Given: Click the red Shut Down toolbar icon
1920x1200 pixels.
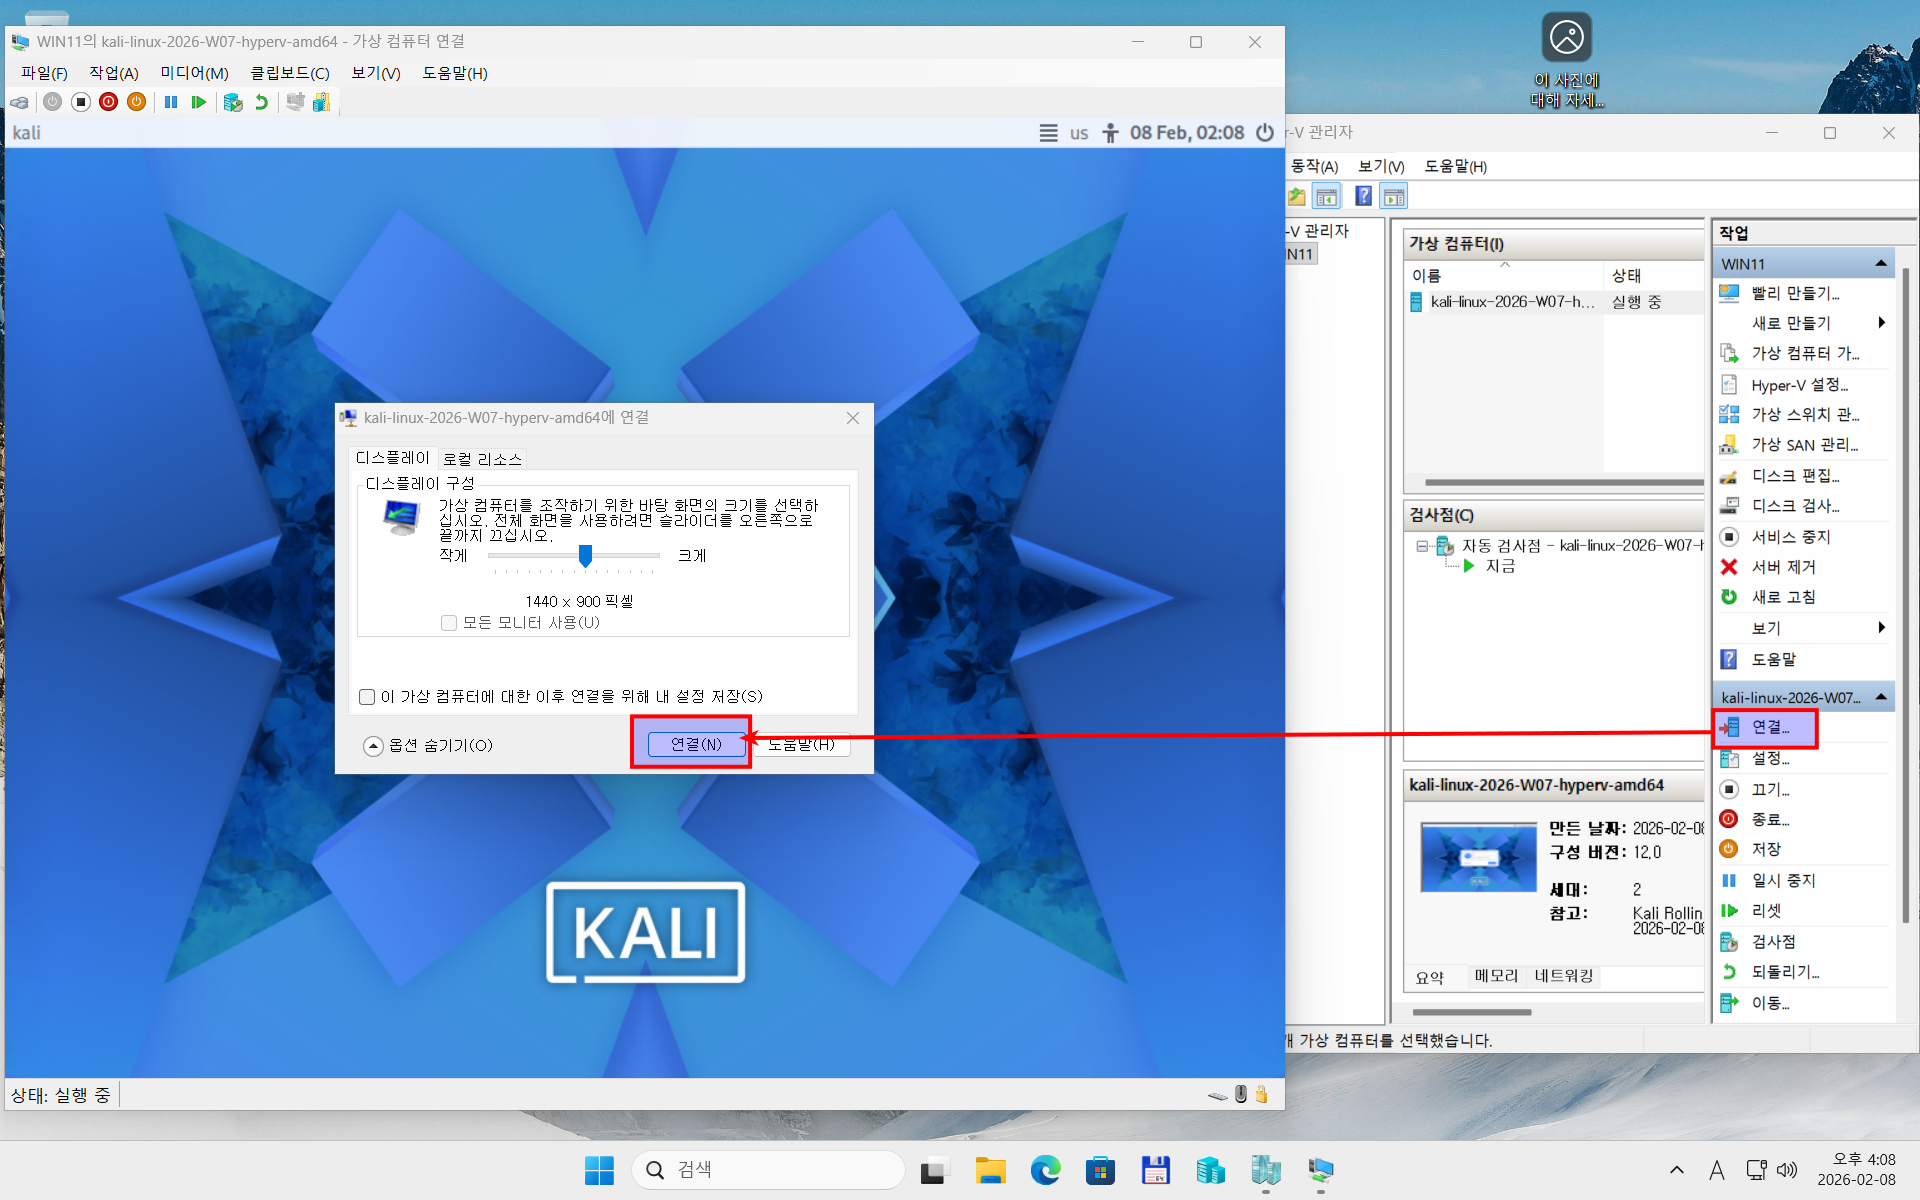Looking at the screenshot, I should point(109,102).
